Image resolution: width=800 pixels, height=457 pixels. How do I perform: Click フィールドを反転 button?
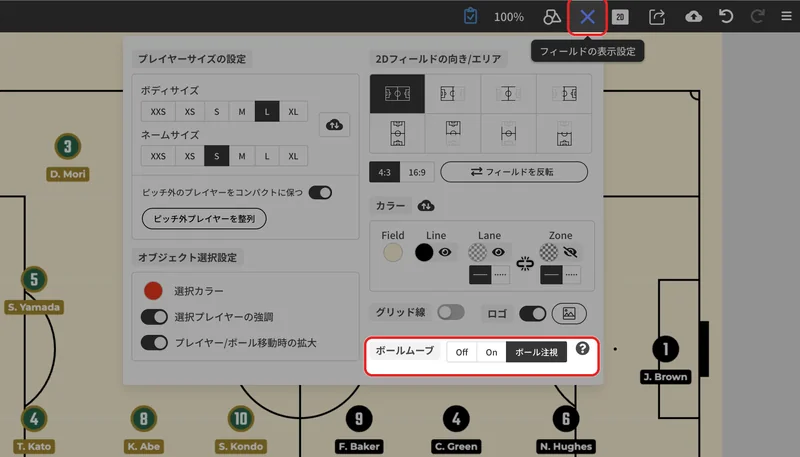pos(514,172)
